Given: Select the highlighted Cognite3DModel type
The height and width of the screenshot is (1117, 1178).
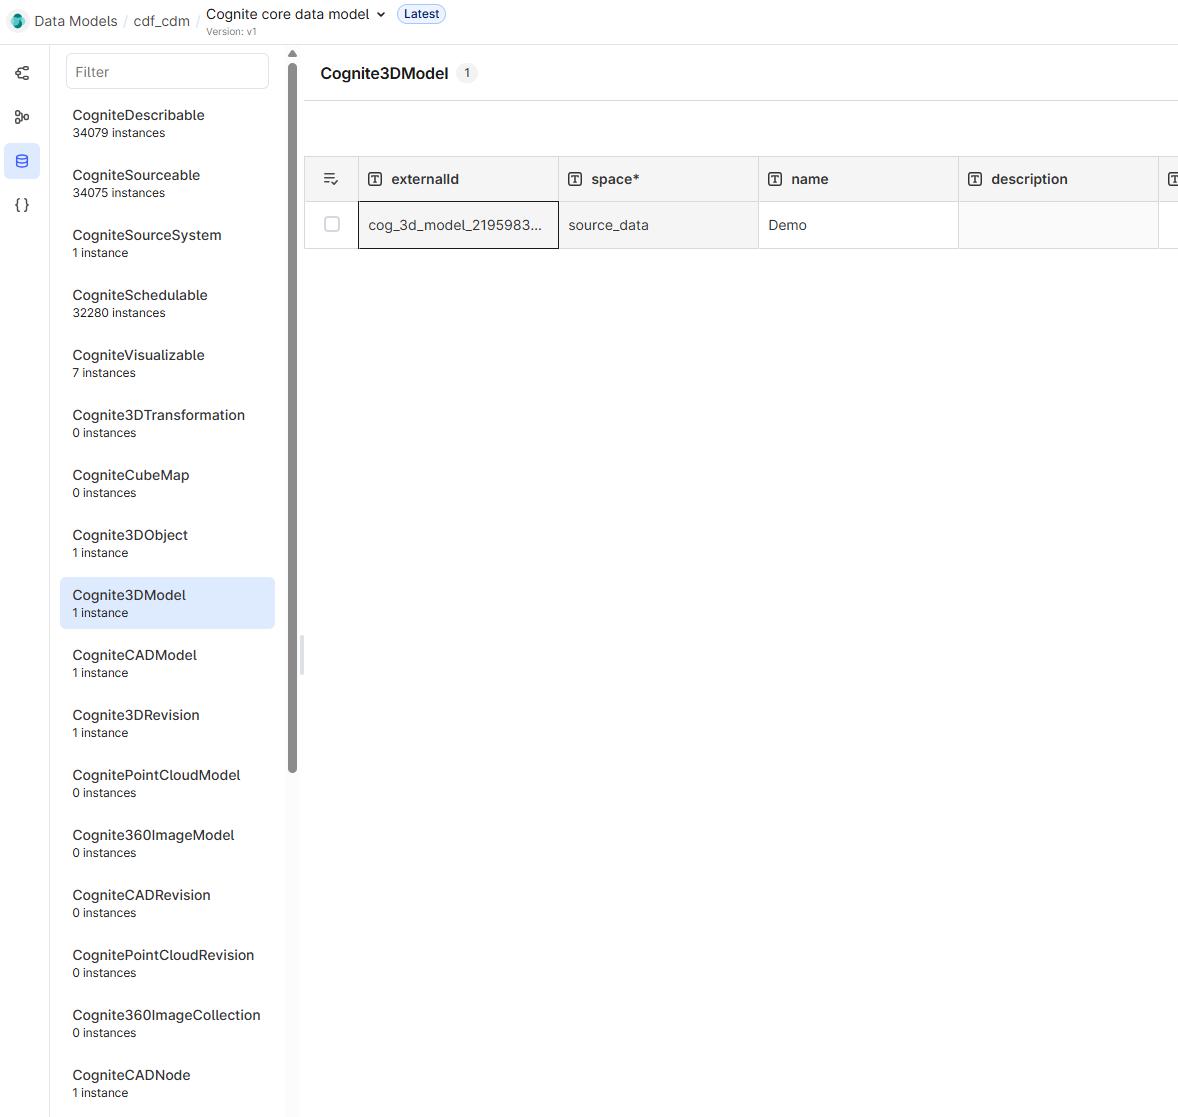Looking at the screenshot, I should click(167, 603).
